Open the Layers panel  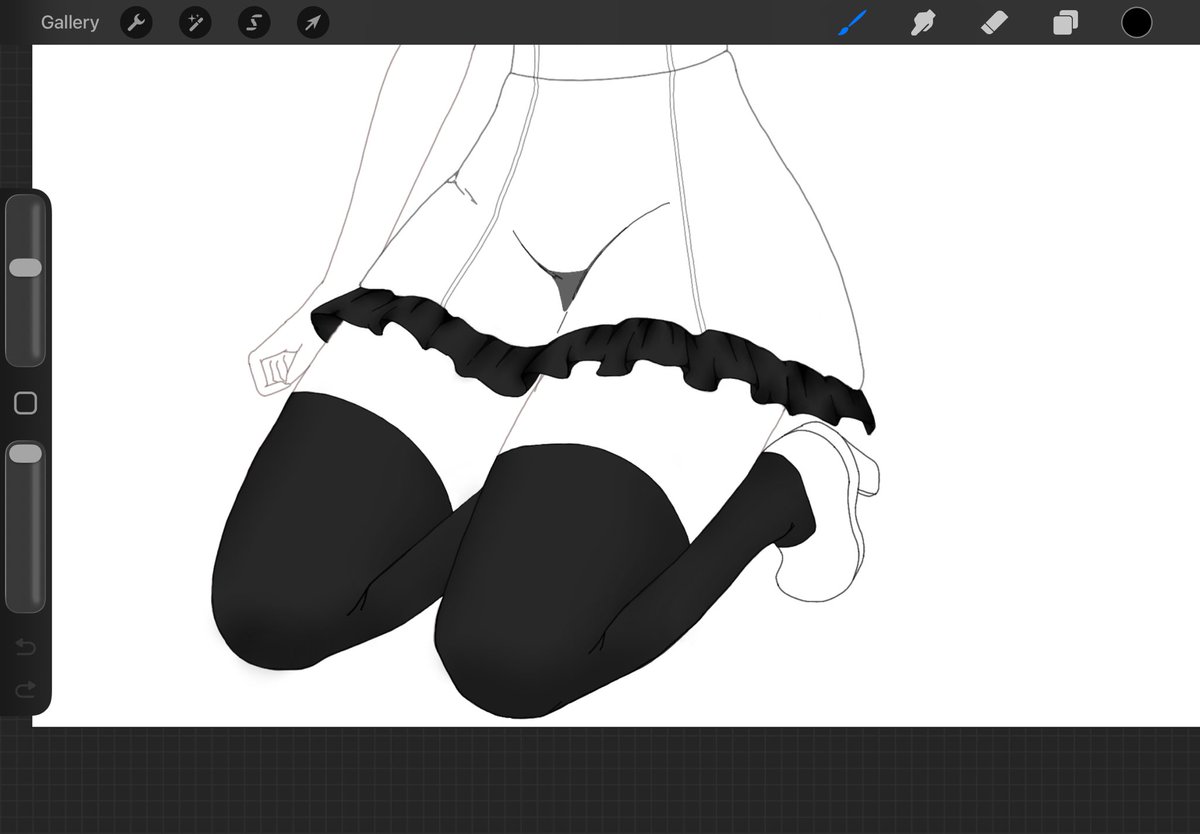click(x=1065, y=22)
